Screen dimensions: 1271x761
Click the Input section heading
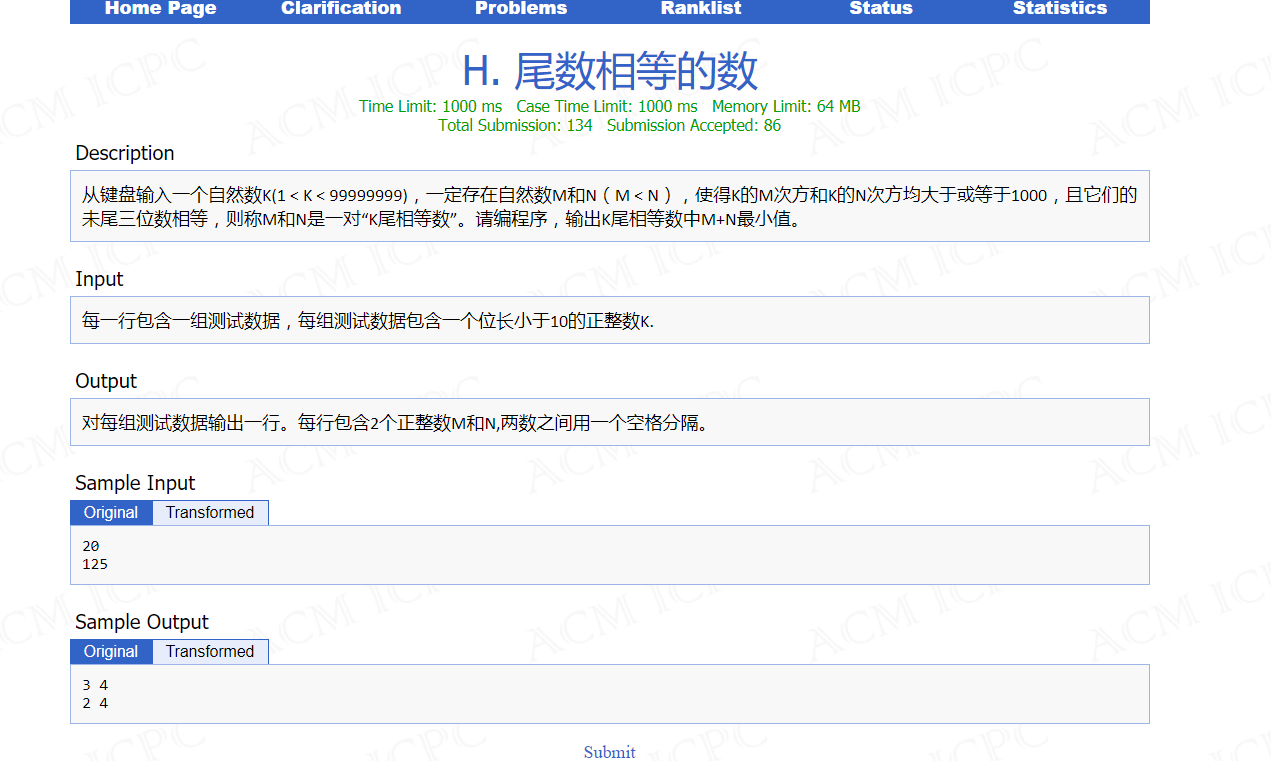[99, 279]
